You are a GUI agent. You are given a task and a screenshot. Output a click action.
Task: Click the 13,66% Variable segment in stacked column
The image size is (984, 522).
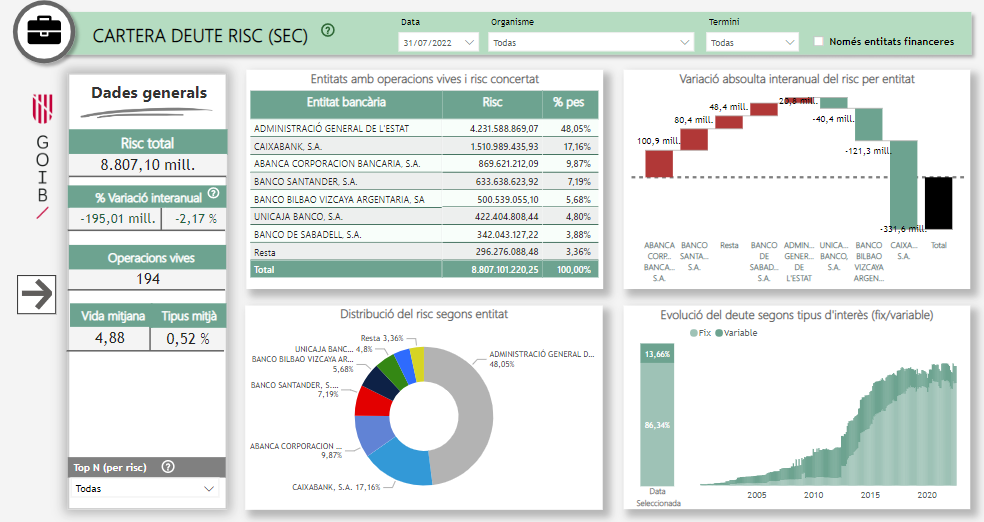pyautogui.click(x=657, y=353)
